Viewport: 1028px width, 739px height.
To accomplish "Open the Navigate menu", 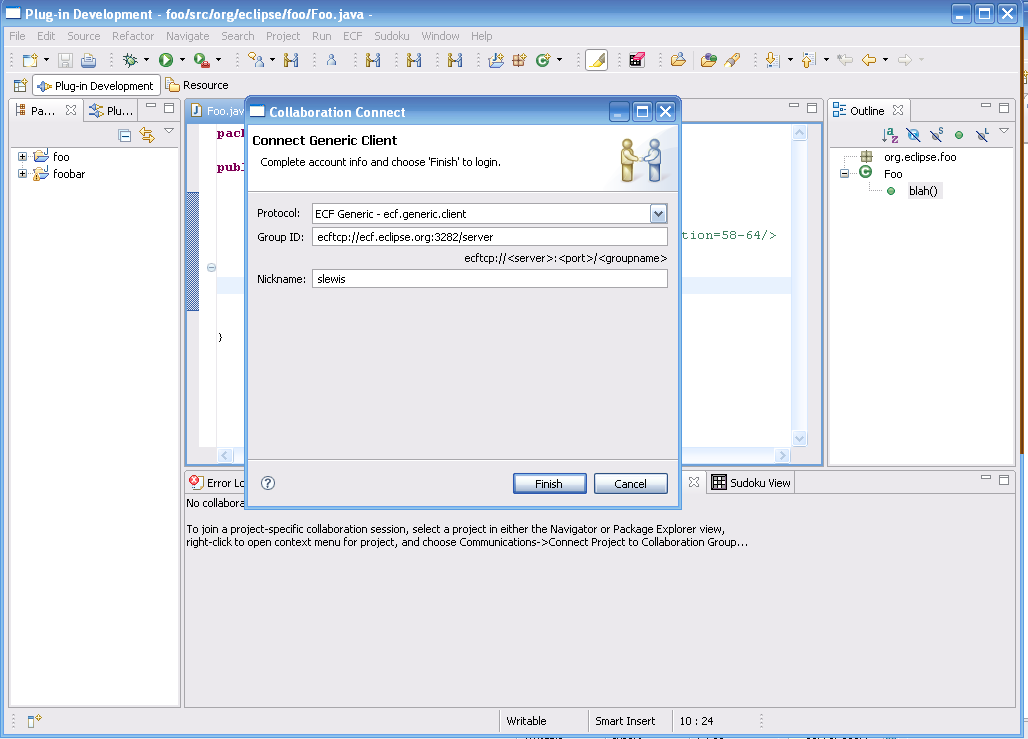I will point(188,36).
